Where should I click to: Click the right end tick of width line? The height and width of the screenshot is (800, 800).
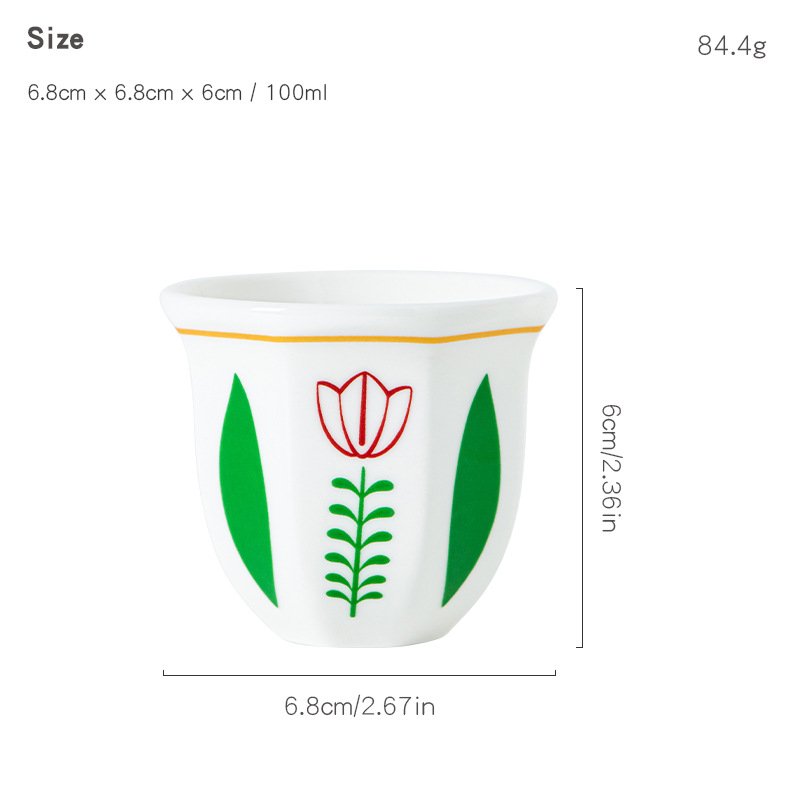(555, 673)
